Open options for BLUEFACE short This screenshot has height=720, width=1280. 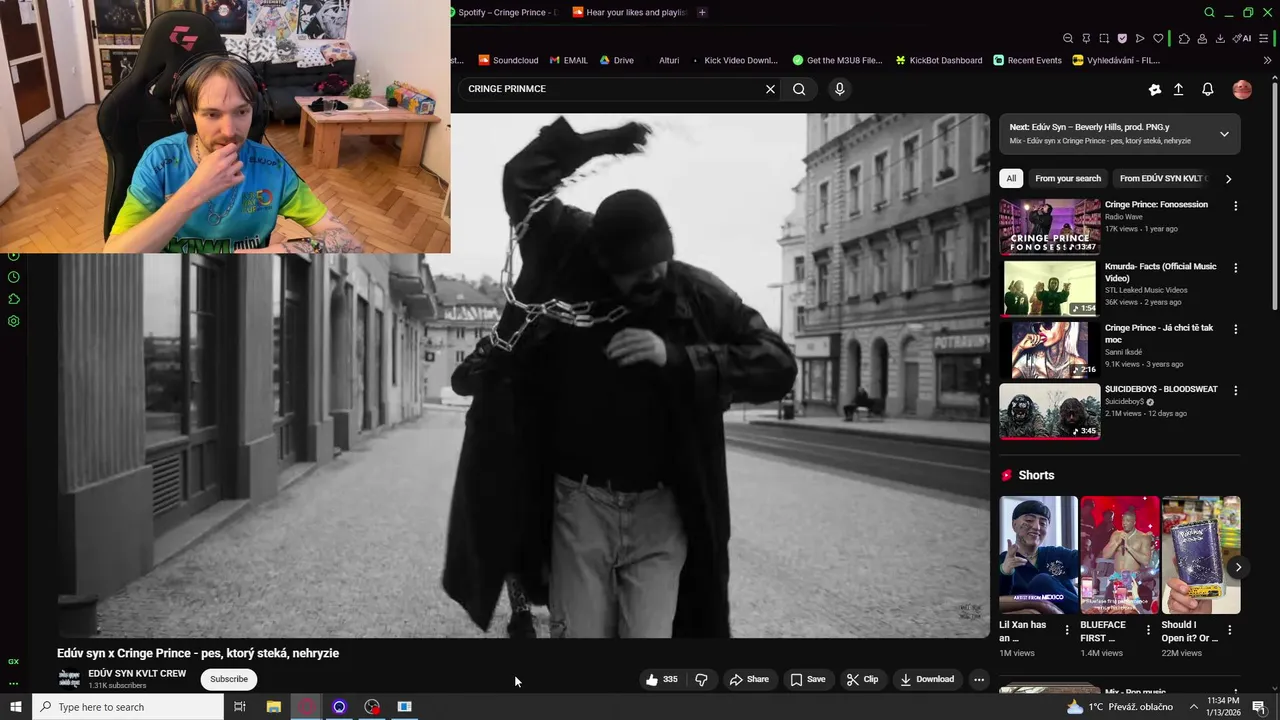[x=1148, y=630]
